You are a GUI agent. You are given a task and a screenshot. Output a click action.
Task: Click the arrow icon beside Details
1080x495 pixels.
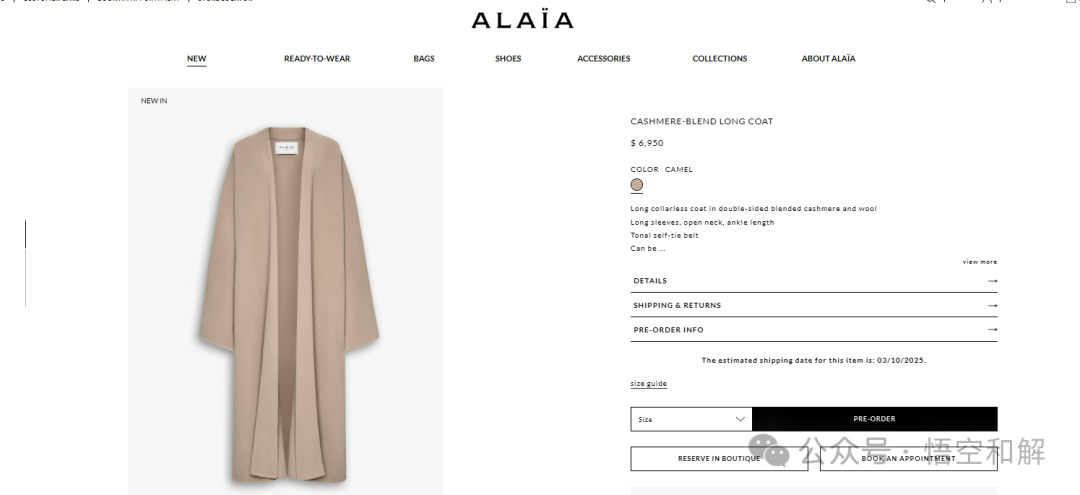tap(992, 281)
